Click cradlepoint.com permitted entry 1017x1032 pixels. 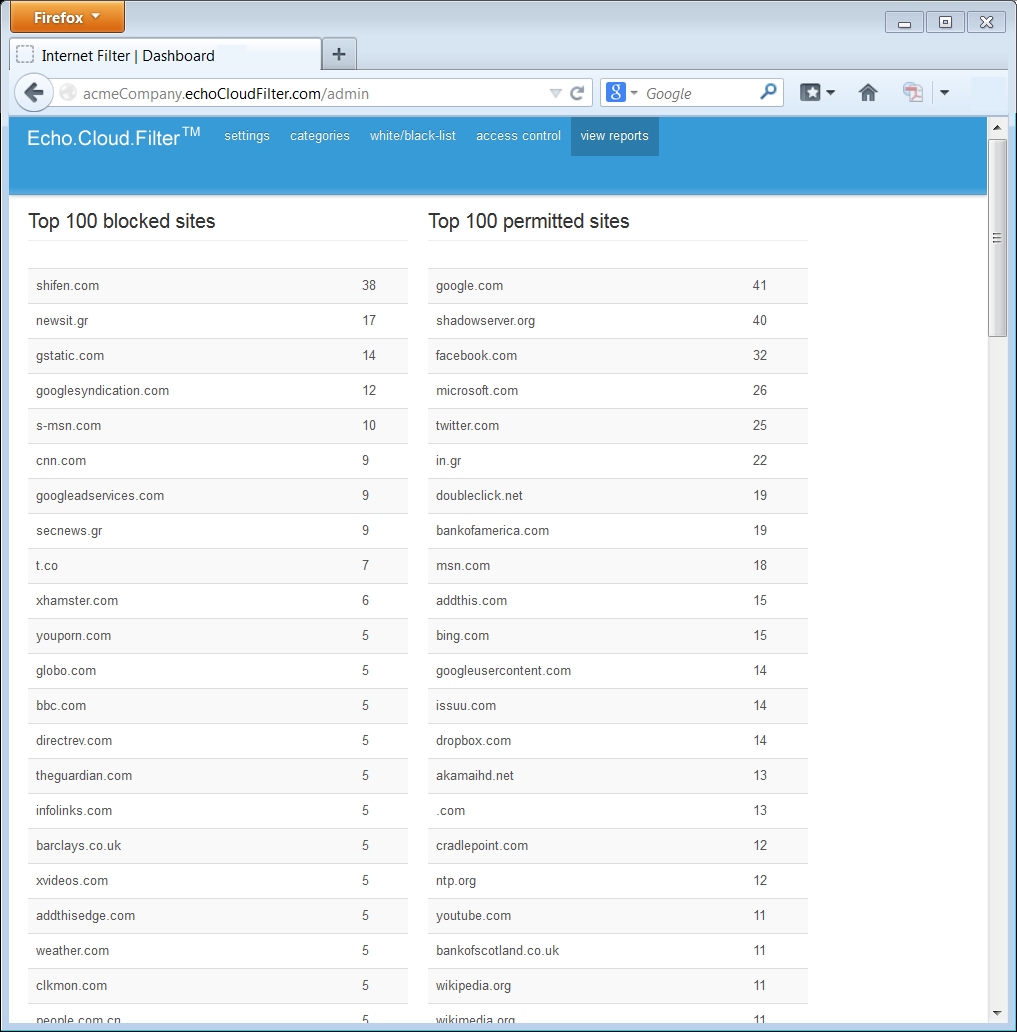tap(482, 846)
